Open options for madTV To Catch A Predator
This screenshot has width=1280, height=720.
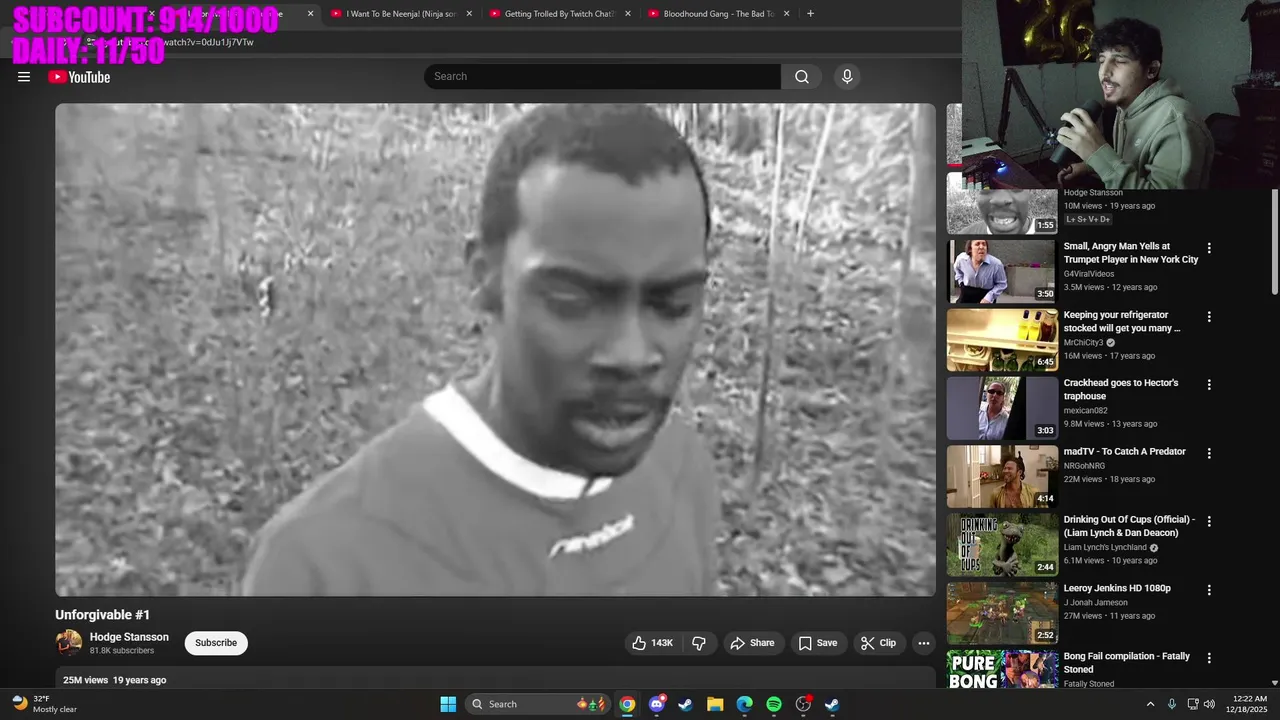pyautogui.click(x=1209, y=453)
